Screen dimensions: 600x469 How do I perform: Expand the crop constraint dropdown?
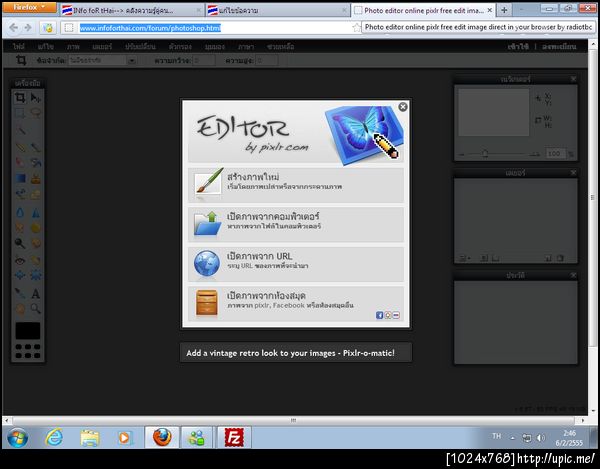(132, 60)
